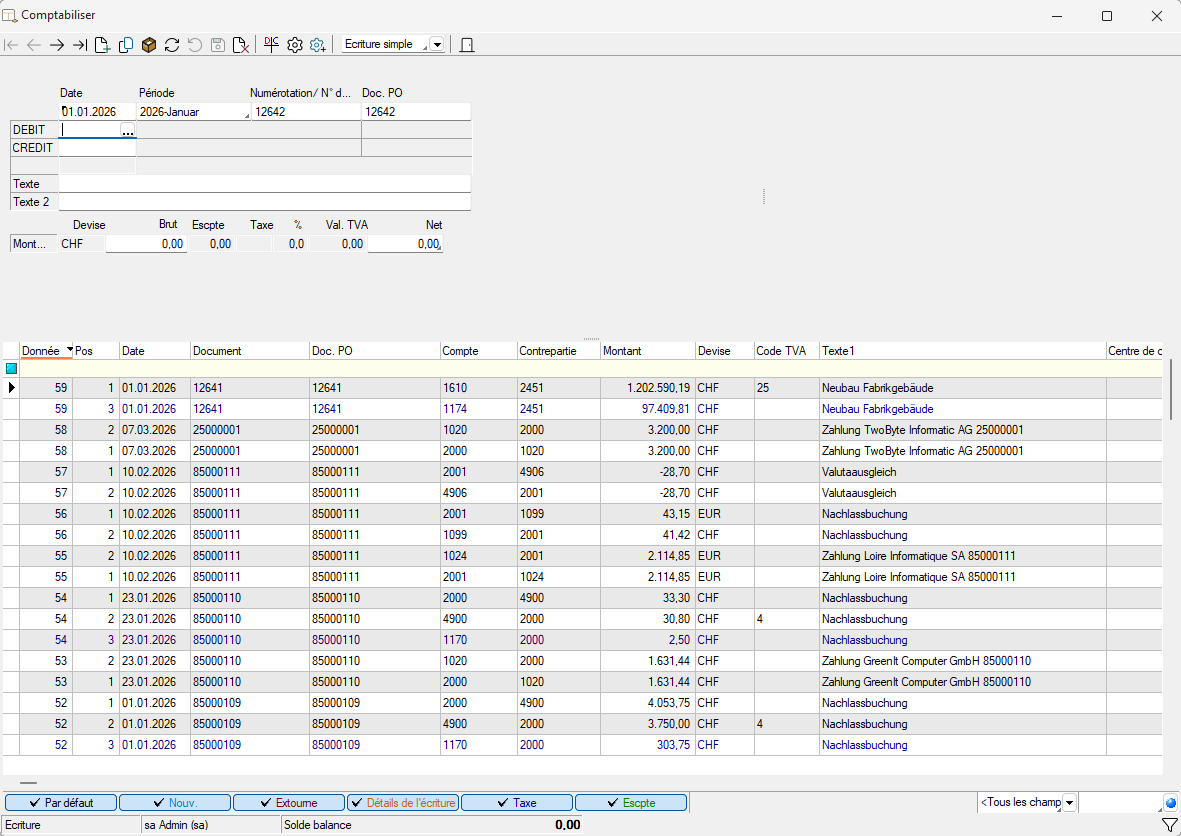The width and height of the screenshot is (1181, 836).
Task: Open the D/C debit-credit account icon
Action: (272, 44)
